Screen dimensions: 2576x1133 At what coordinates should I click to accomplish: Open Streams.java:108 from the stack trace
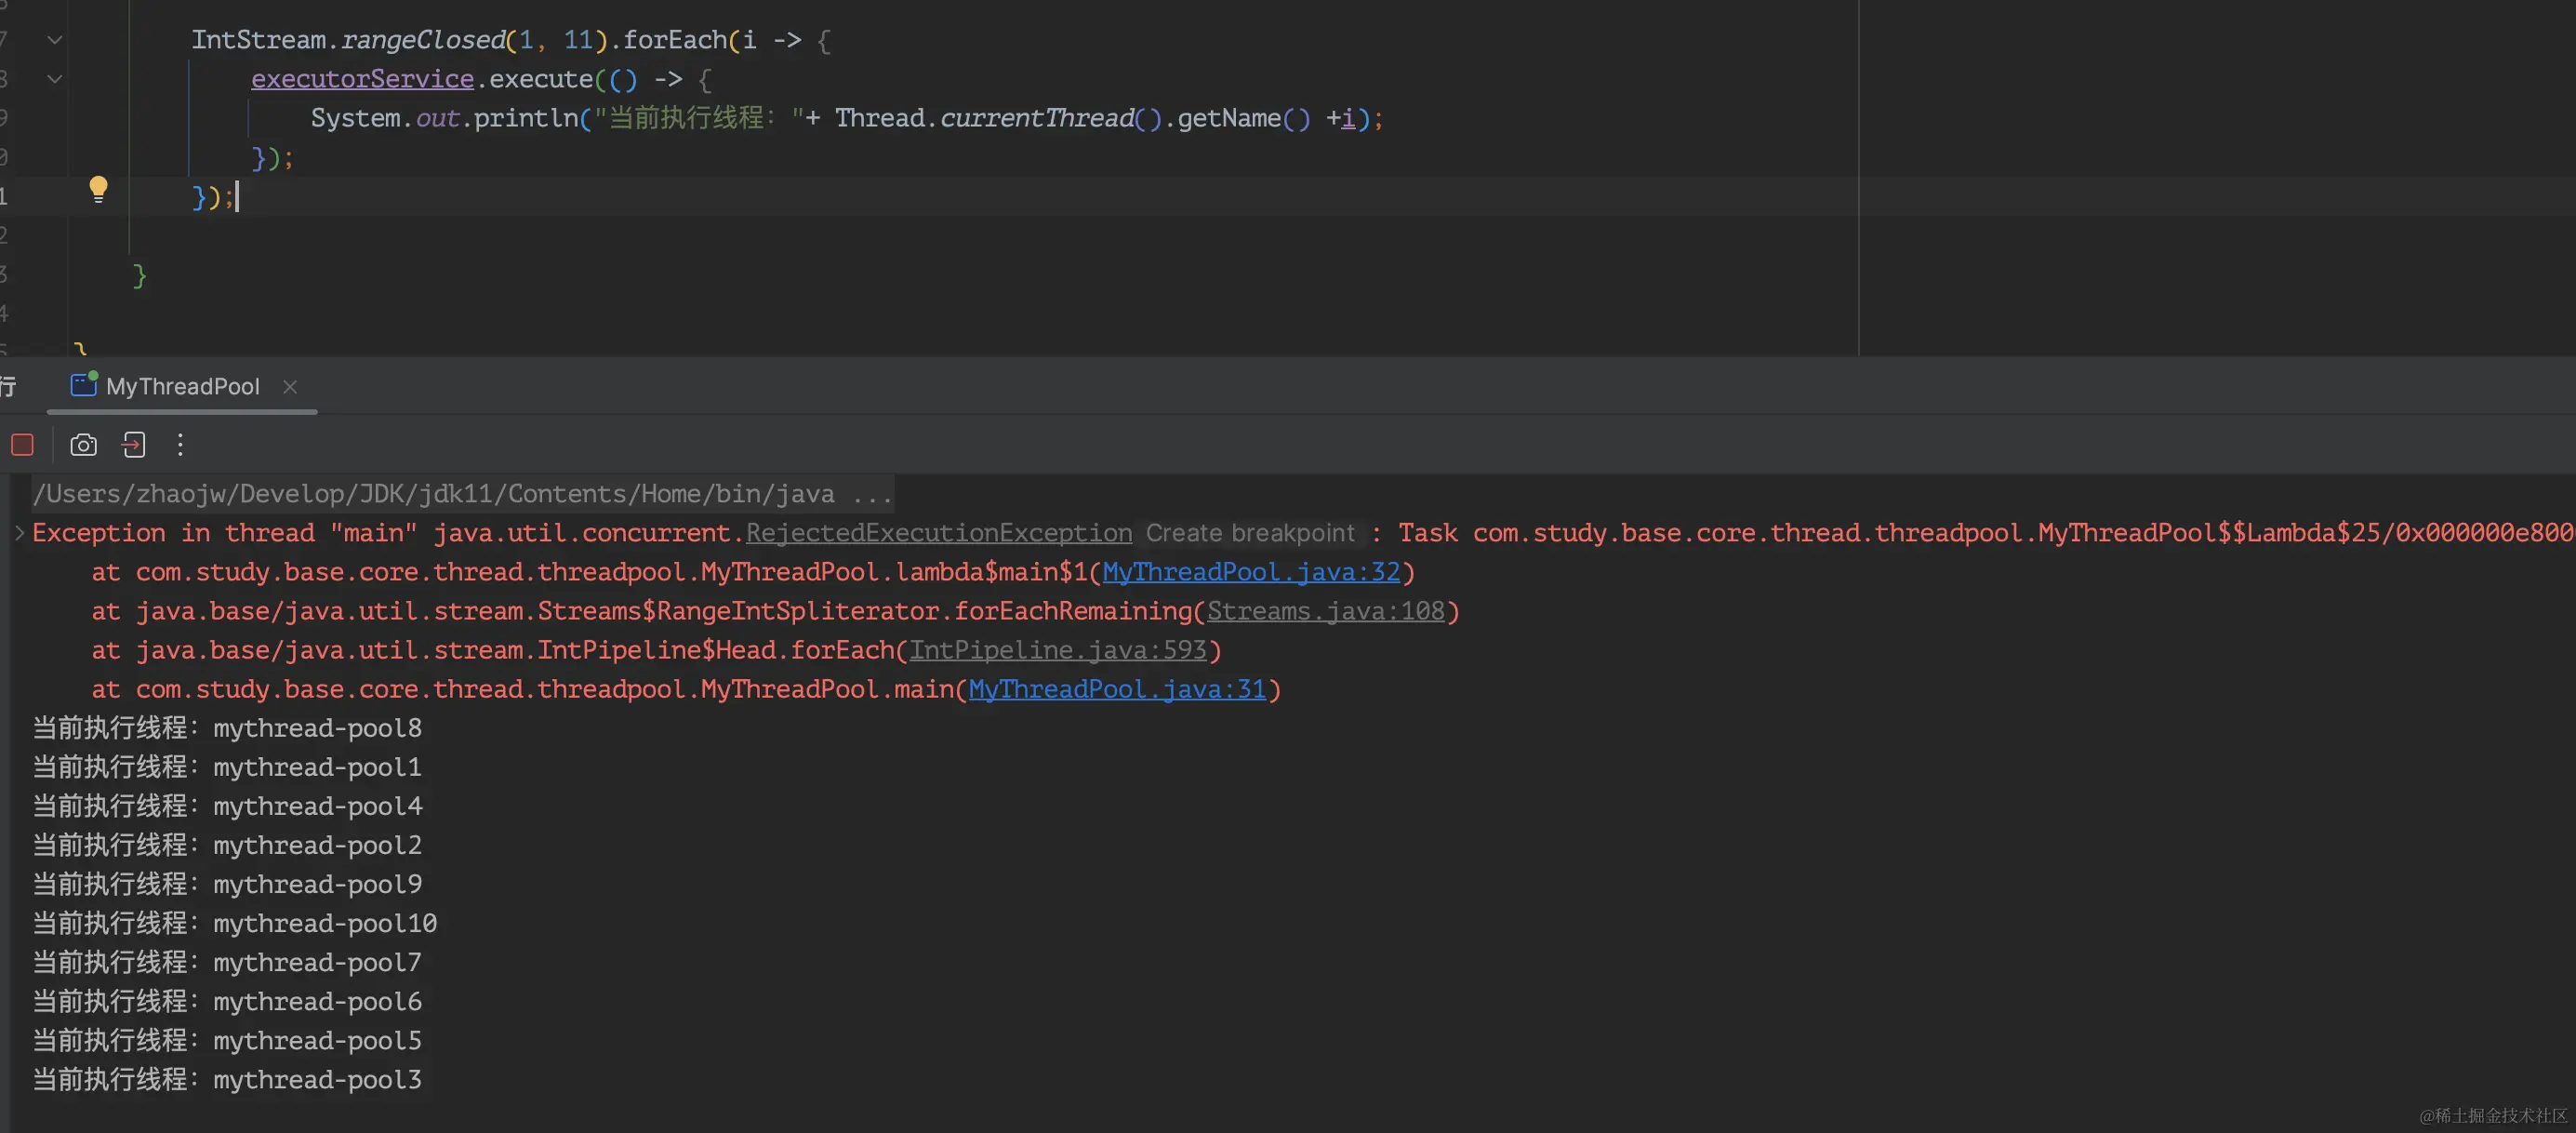coord(1330,611)
